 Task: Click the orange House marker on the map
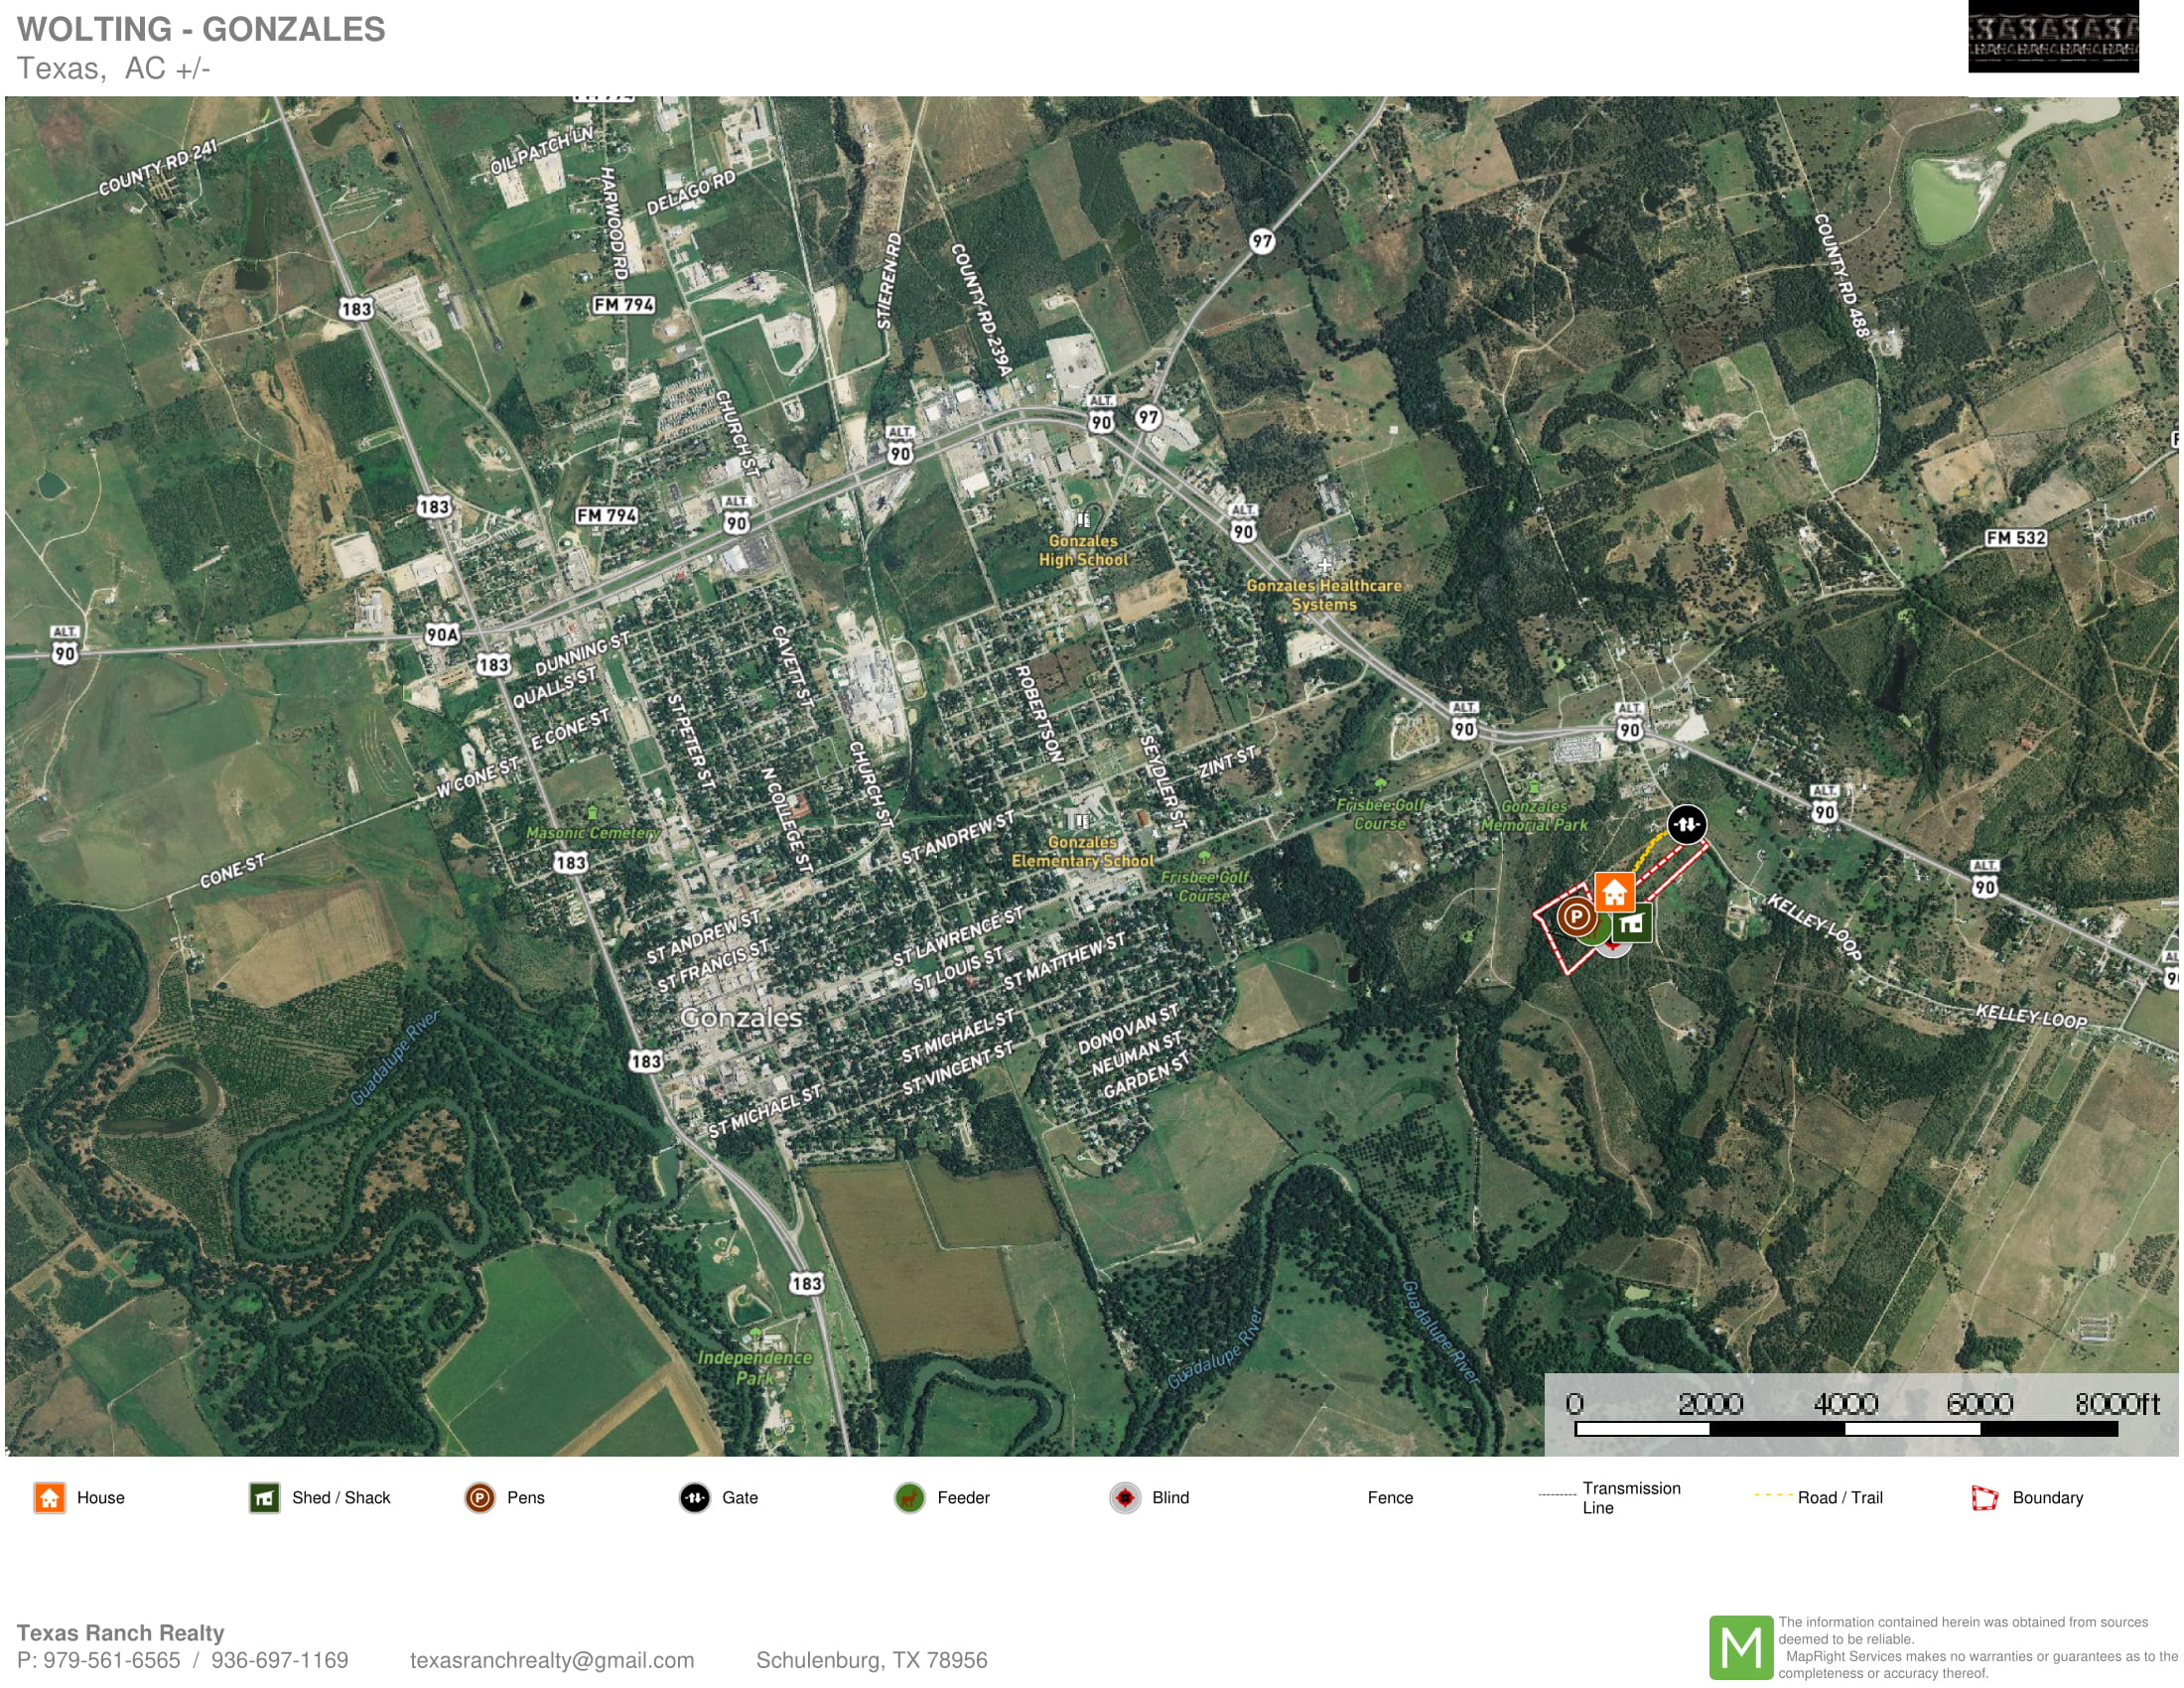tap(1614, 891)
